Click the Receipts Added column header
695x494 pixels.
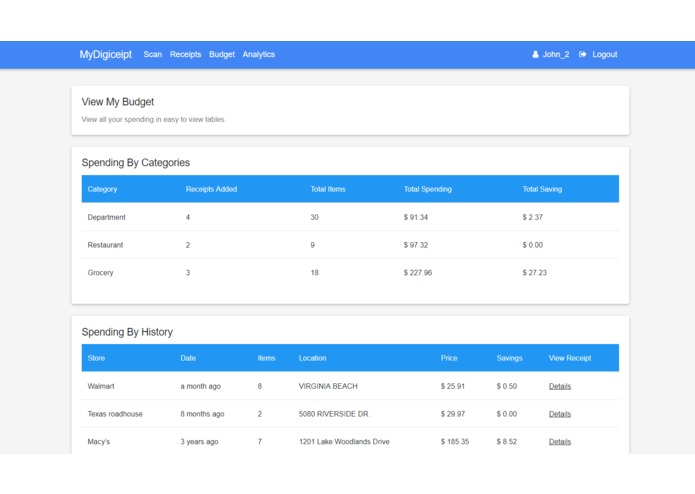[x=211, y=189]
